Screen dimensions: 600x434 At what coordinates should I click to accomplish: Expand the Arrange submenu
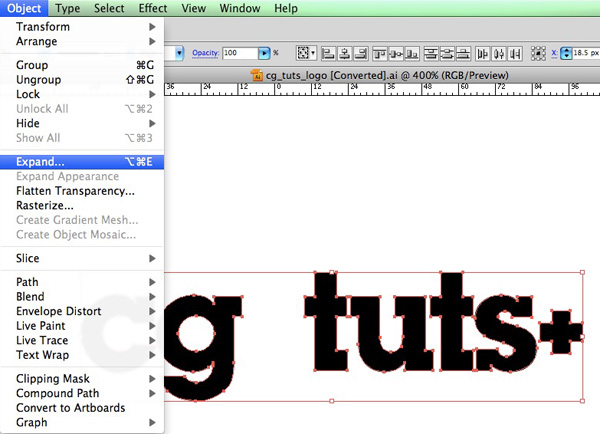pyautogui.click(x=82, y=41)
